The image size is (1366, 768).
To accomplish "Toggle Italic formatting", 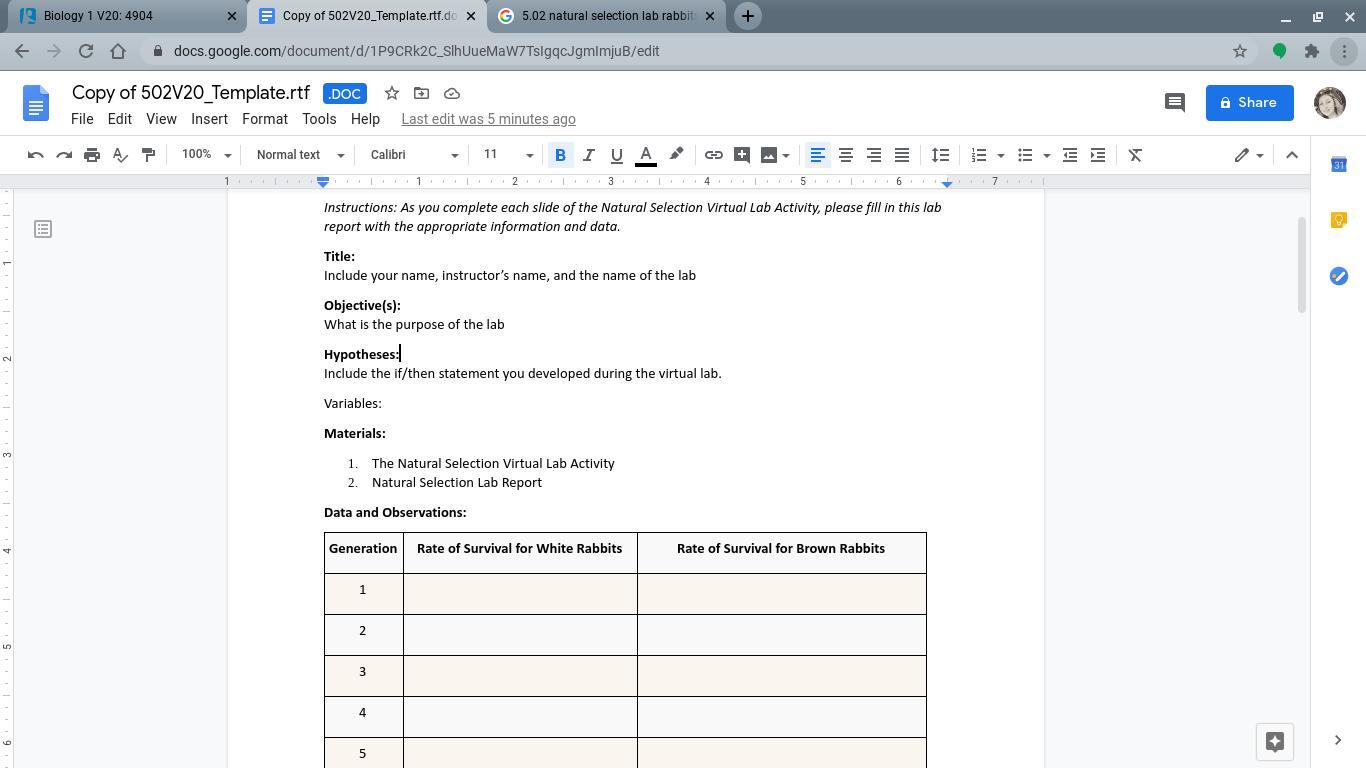I will coord(588,155).
